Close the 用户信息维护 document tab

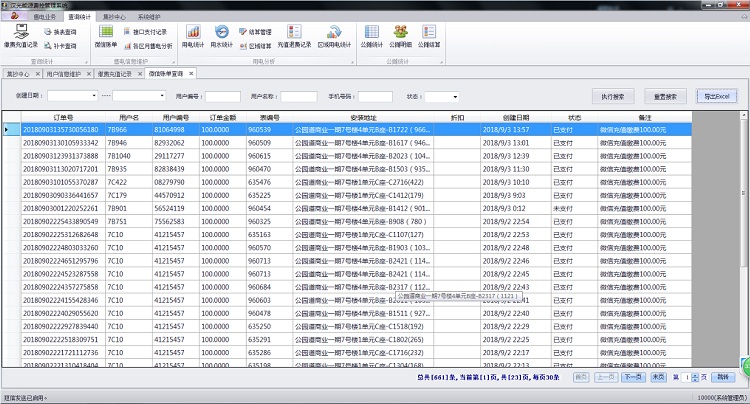89,74
